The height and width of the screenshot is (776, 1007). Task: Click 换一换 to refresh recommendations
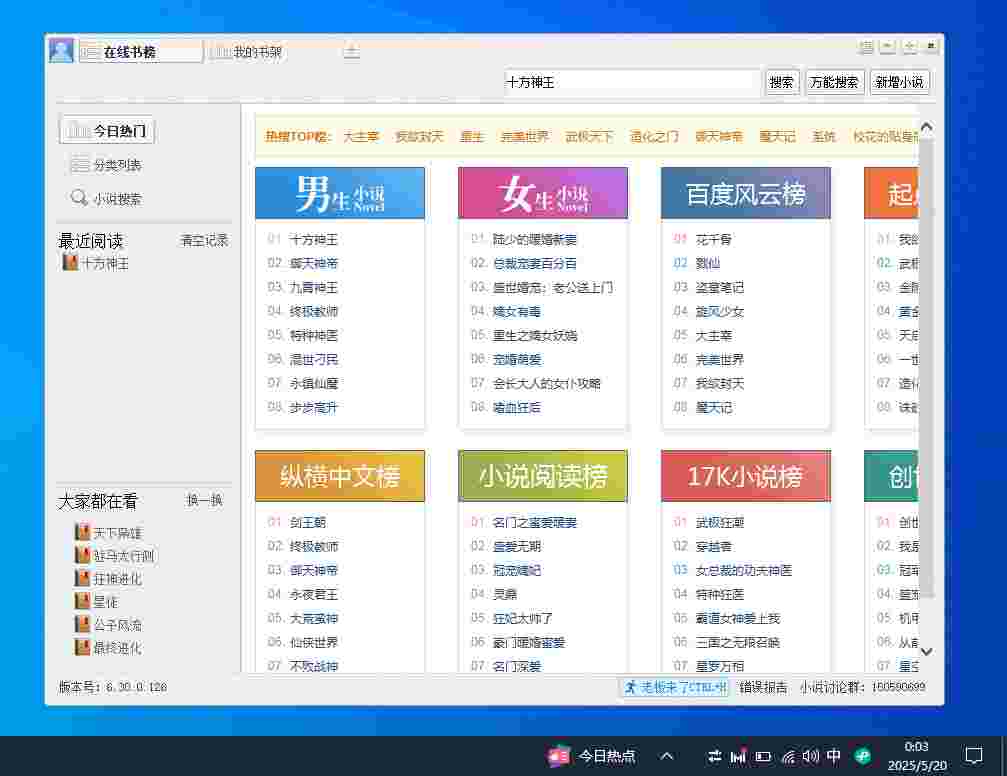204,500
